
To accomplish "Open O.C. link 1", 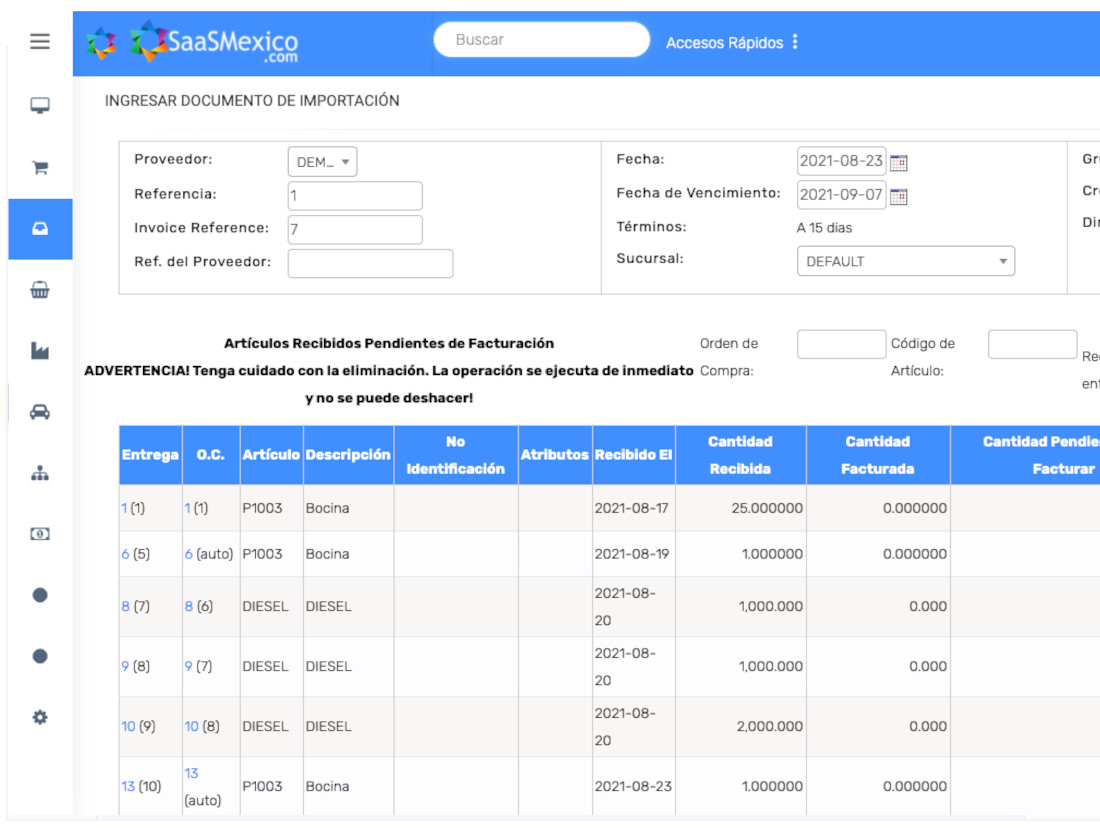I will tap(187, 508).
